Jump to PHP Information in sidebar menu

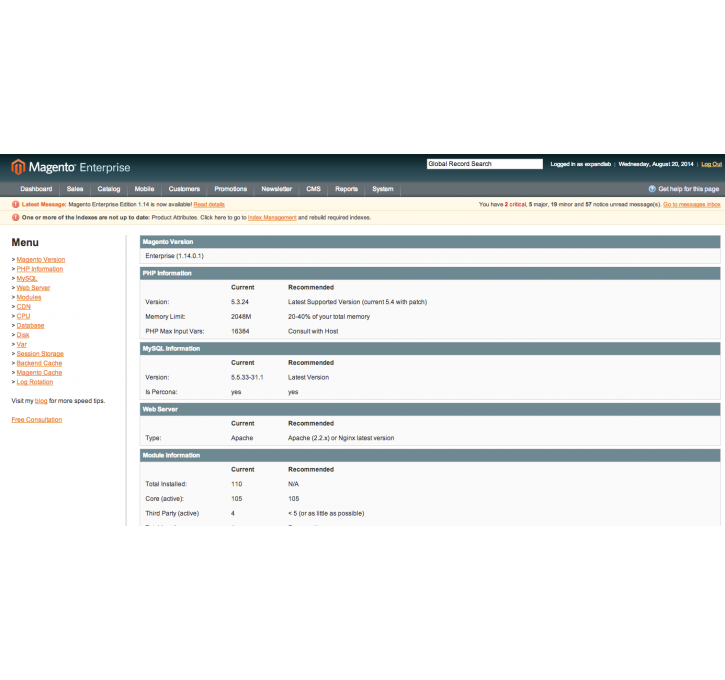click(40, 269)
